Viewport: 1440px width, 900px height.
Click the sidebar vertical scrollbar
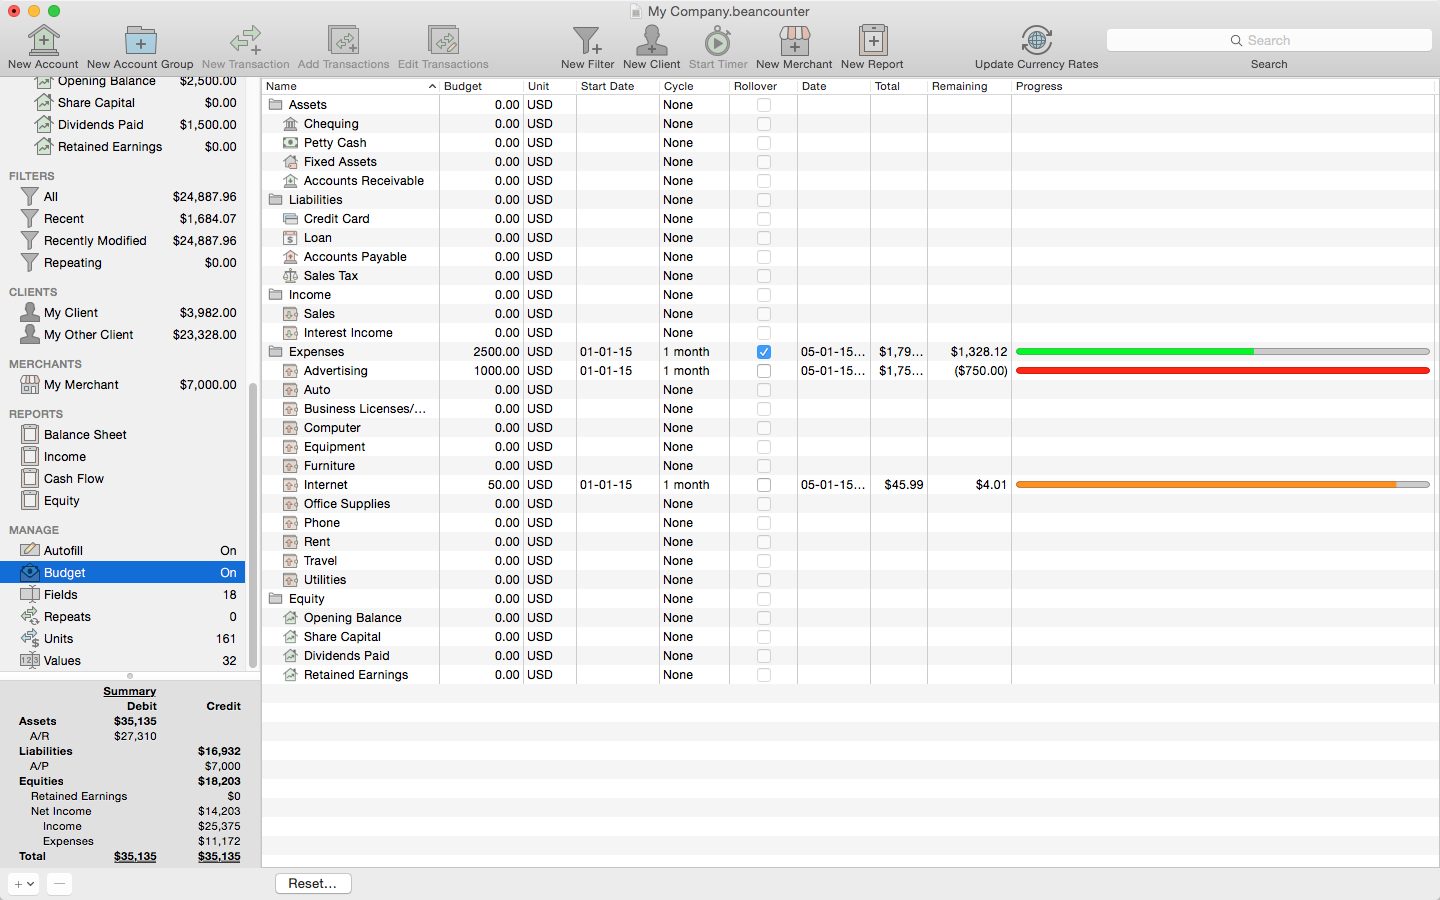pos(253,525)
